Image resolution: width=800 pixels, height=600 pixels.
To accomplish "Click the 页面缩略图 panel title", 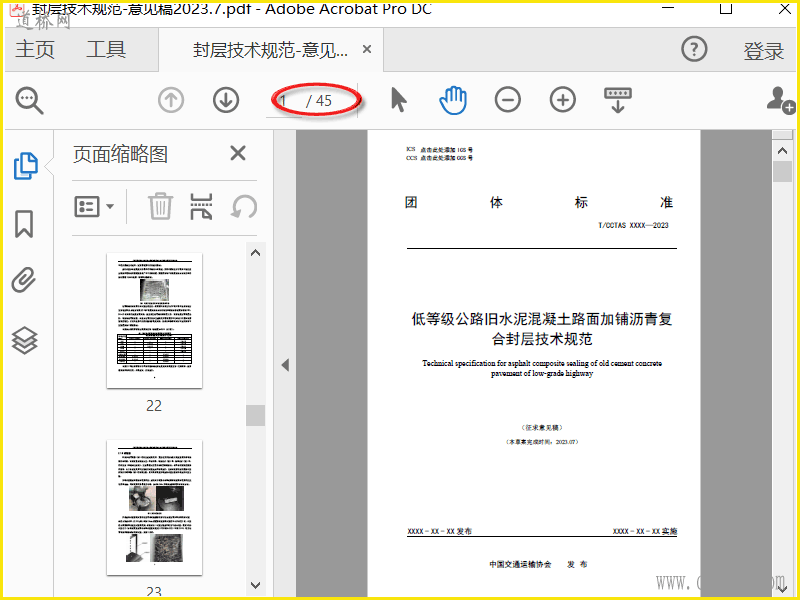I will 120,154.
